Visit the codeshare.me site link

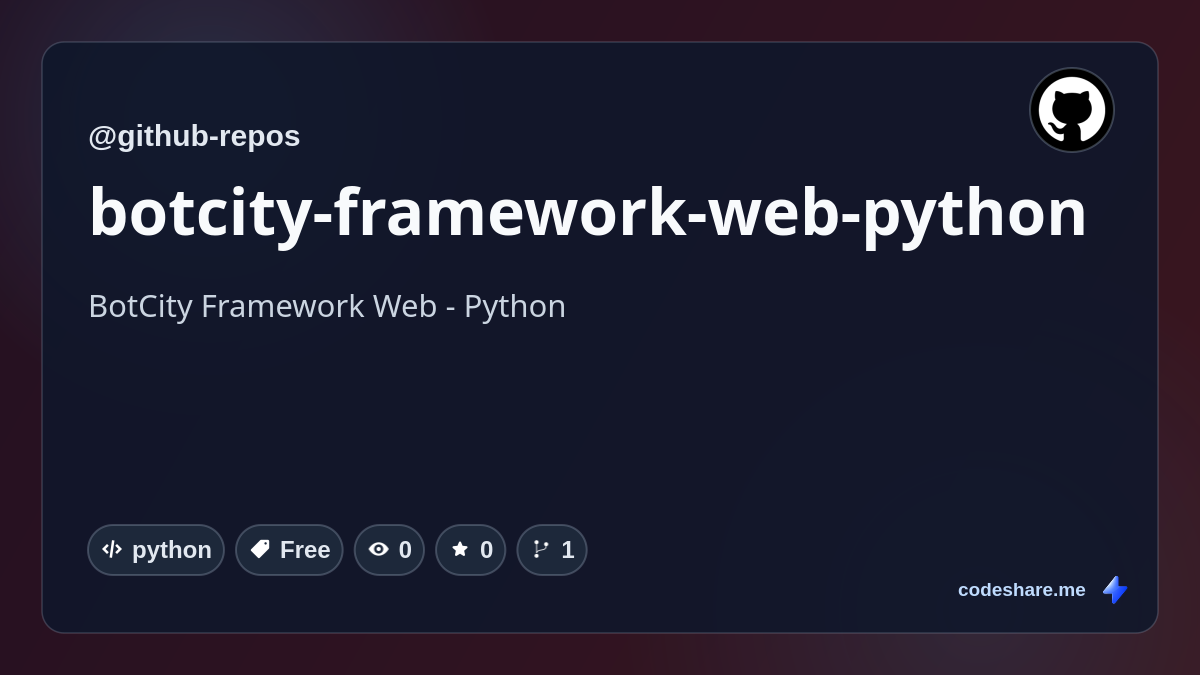1021,590
